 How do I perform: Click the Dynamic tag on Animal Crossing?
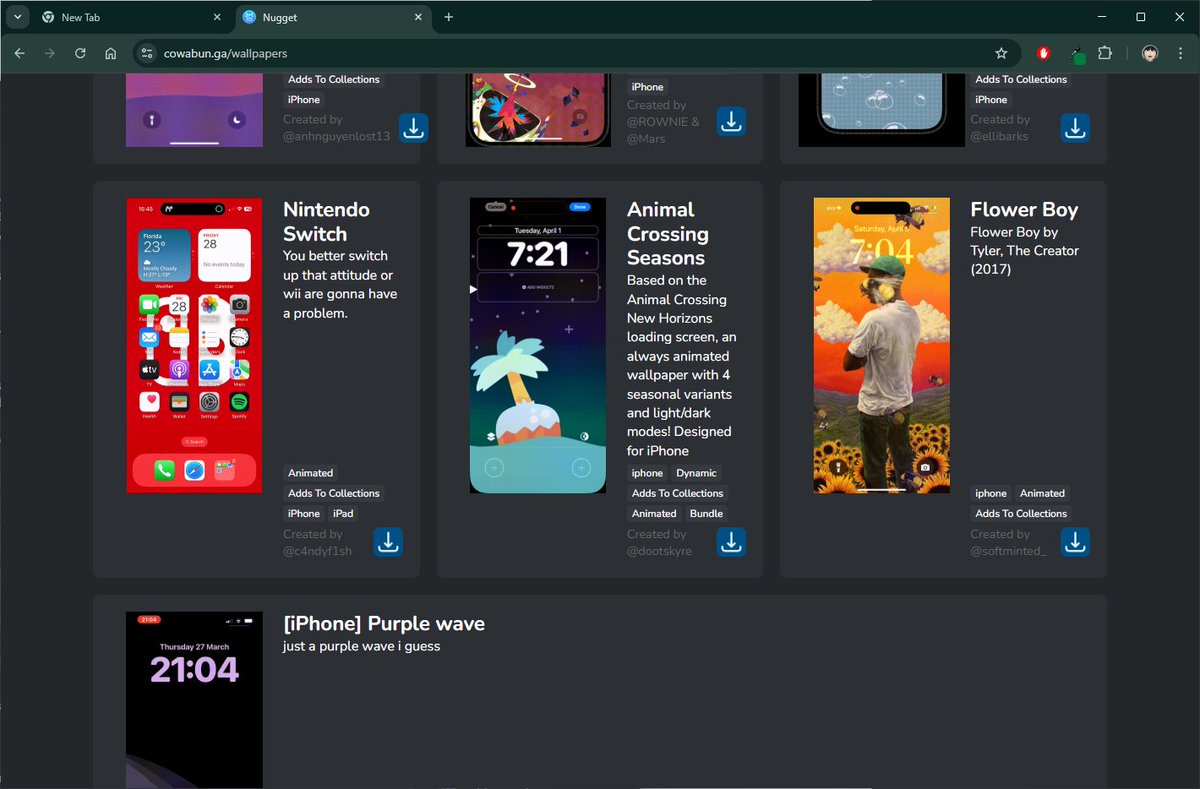tap(696, 473)
